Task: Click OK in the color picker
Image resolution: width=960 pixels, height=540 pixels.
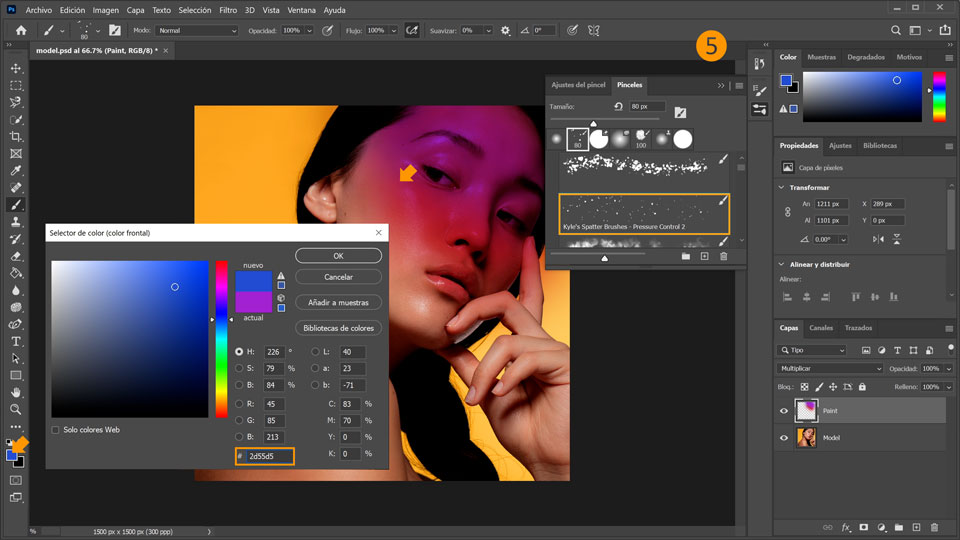Action: (338, 256)
